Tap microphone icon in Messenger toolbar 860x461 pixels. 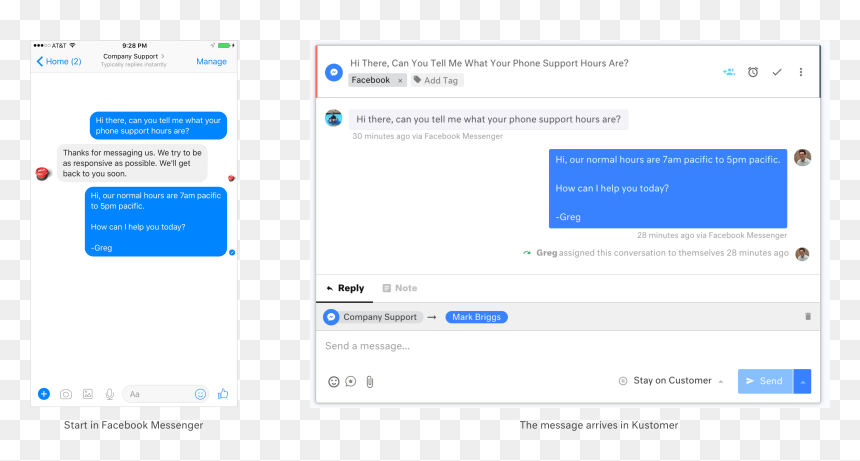[110, 394]
